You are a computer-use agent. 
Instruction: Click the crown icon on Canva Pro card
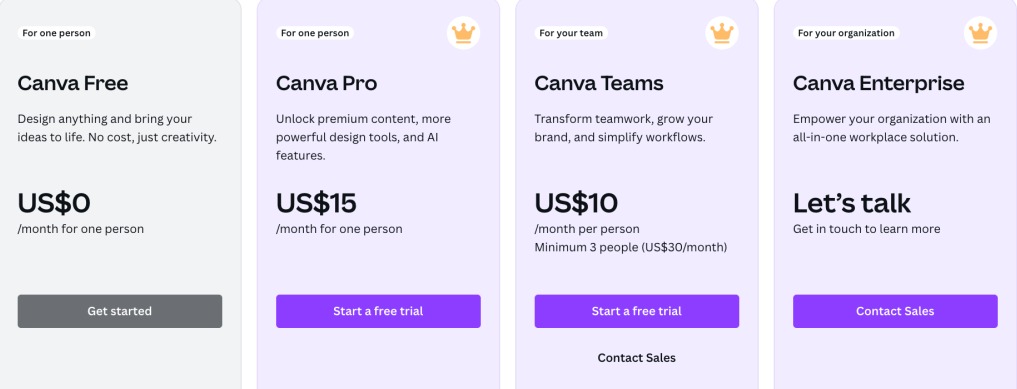(x=464, y=33)
